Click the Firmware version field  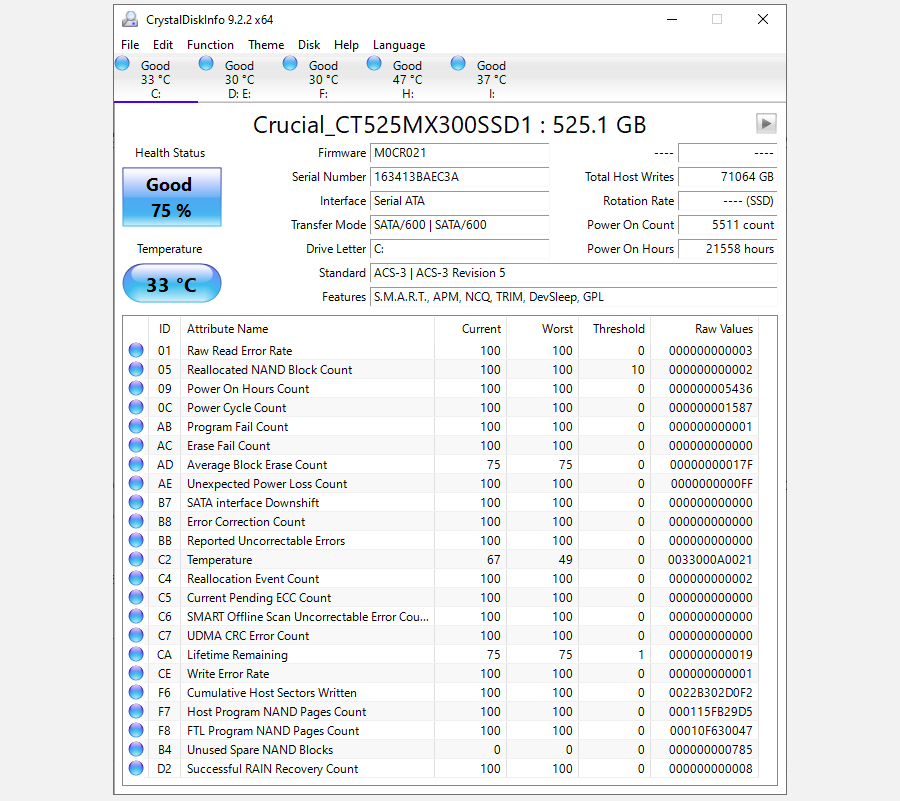click(459, 153)
